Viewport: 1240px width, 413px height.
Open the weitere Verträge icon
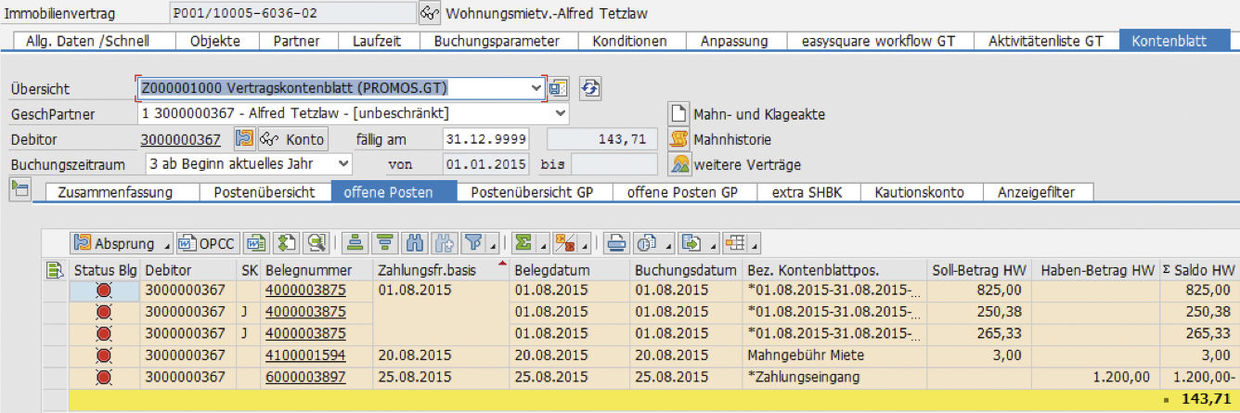coord(679,164)
